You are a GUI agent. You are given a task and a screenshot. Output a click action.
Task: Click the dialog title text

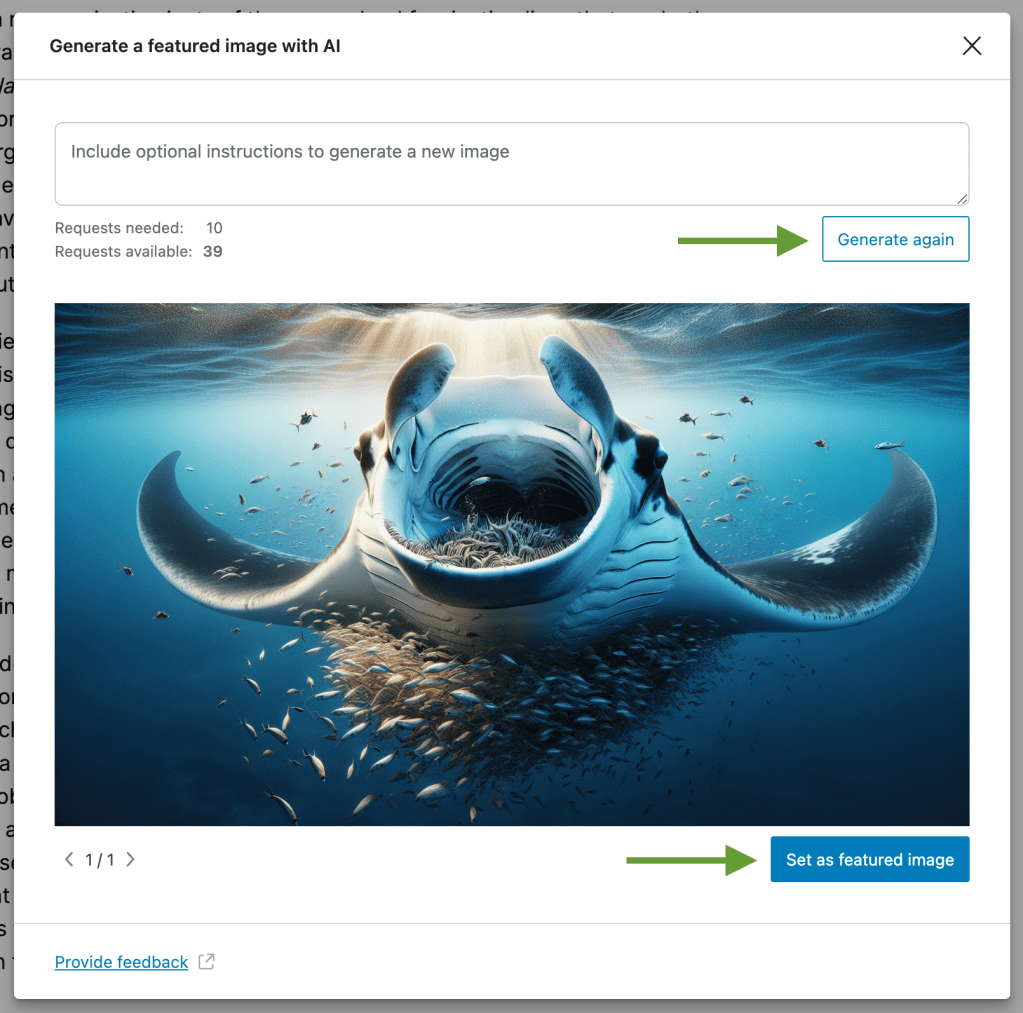(x=195, y=46)
